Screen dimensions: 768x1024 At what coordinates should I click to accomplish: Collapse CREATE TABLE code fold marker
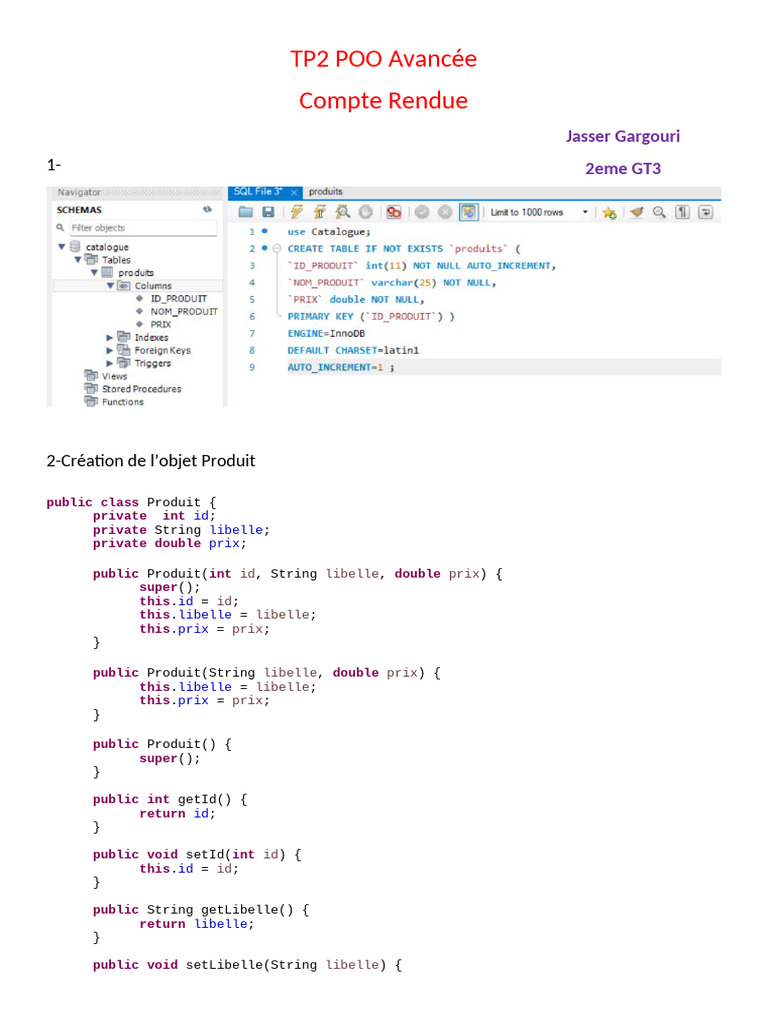coord(277,248)
